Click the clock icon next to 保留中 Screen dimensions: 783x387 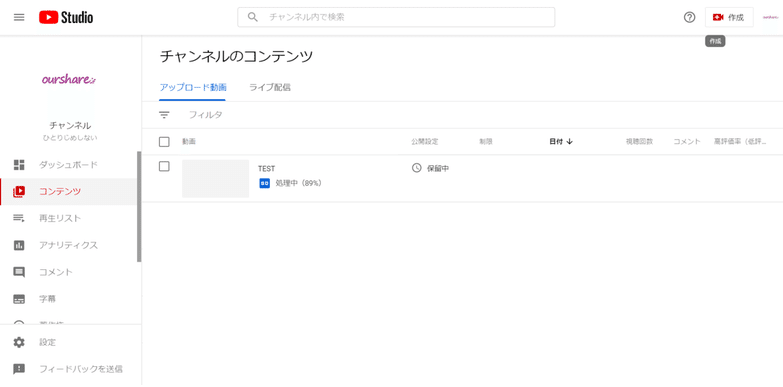[x=416, y=168]
